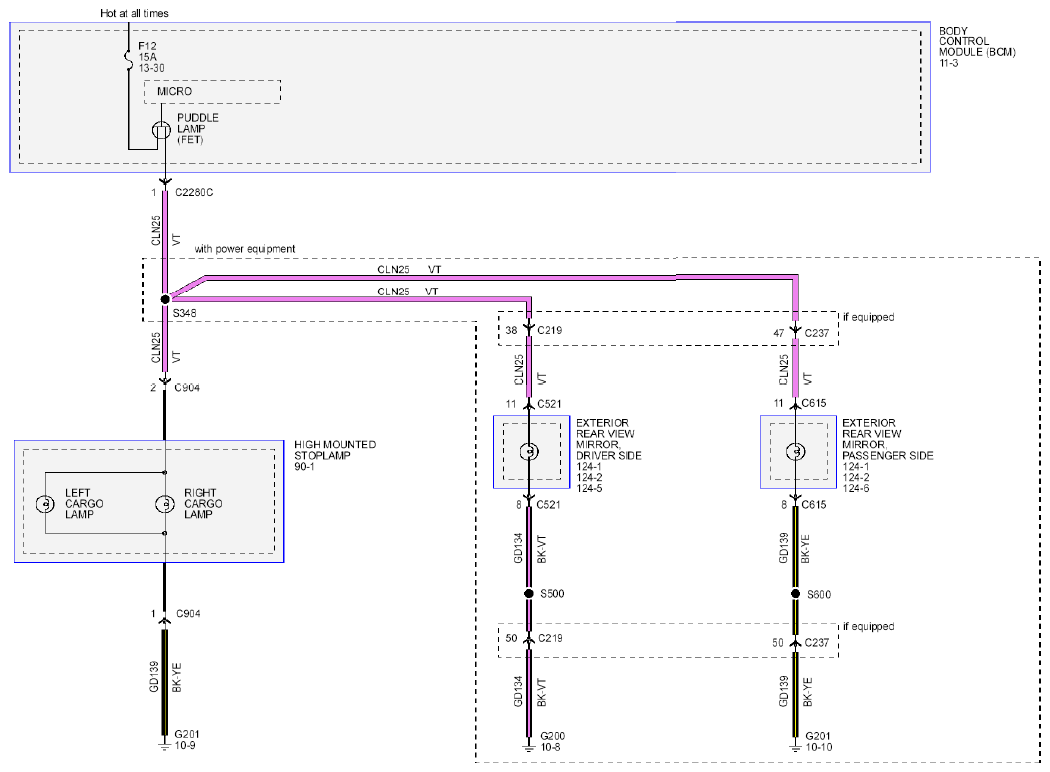Click 'CLN25 VT' label on uppermost horizontal wire
Viewport: 1050px width, 772px height.
point(409,269)
